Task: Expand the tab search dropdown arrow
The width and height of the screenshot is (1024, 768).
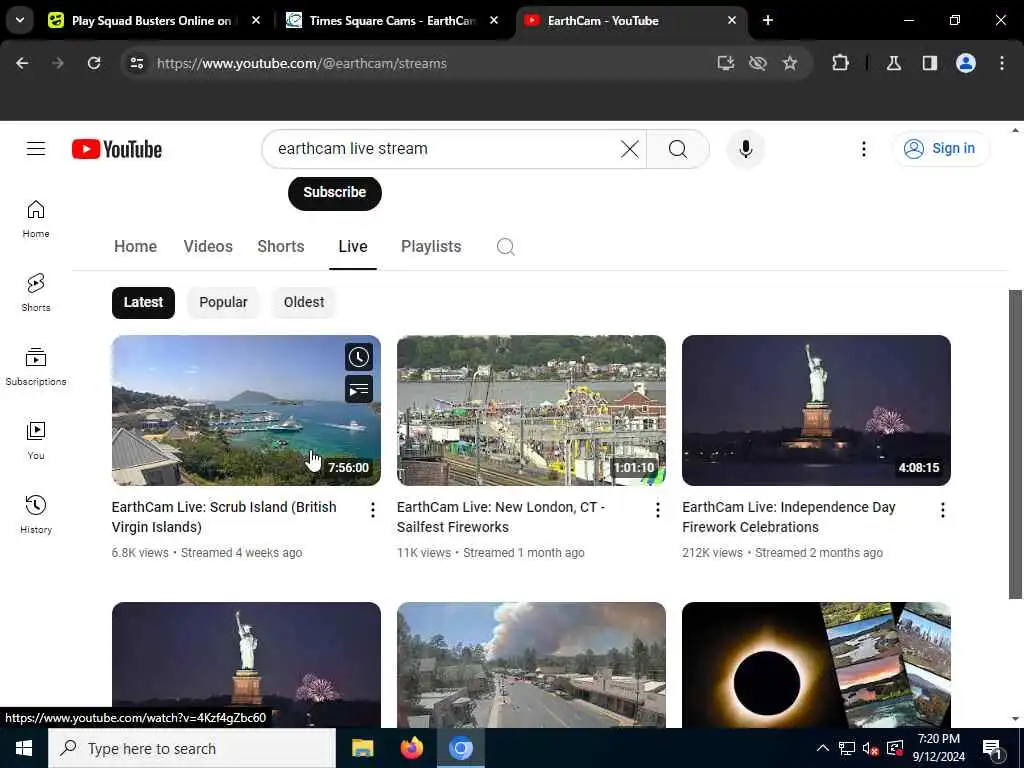Action: (20, 20)
